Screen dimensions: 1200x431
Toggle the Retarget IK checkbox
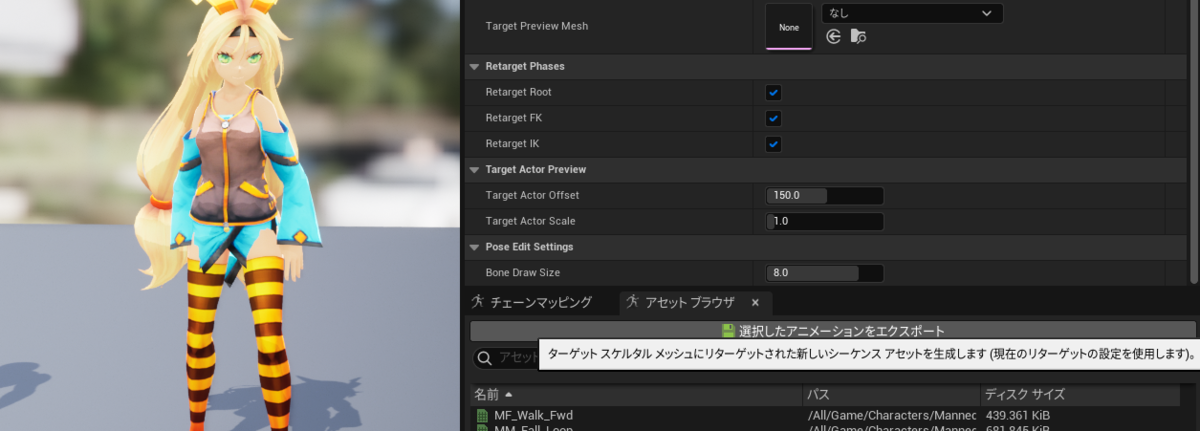[x=774, y=144]
